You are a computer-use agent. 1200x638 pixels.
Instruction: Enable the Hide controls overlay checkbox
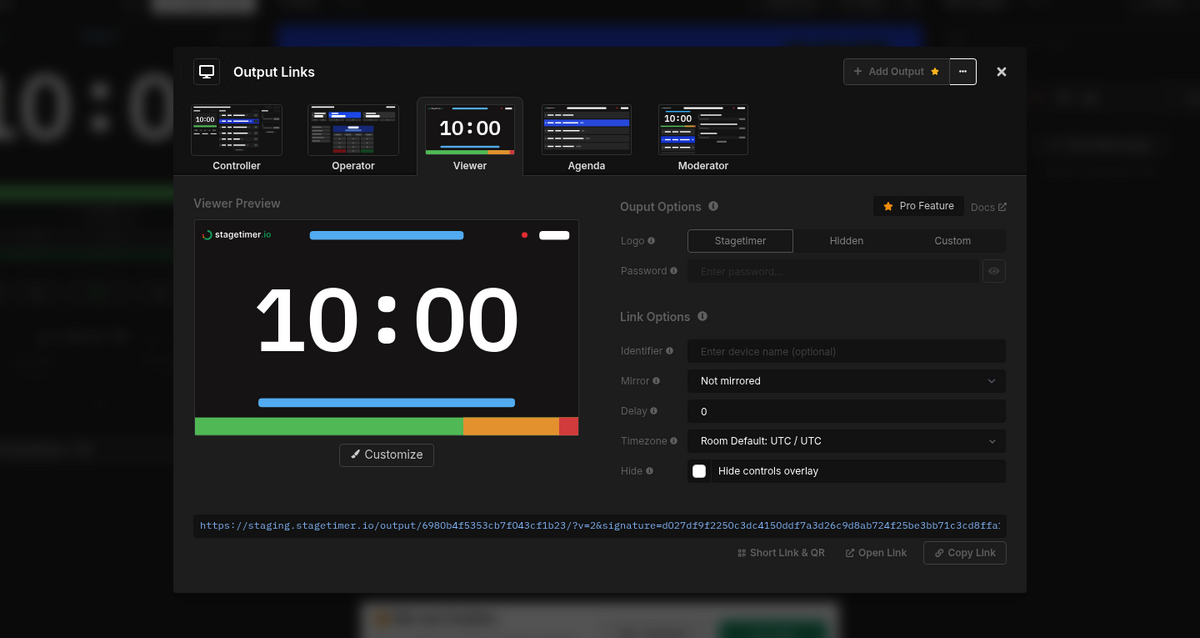(x=699, y=470)
